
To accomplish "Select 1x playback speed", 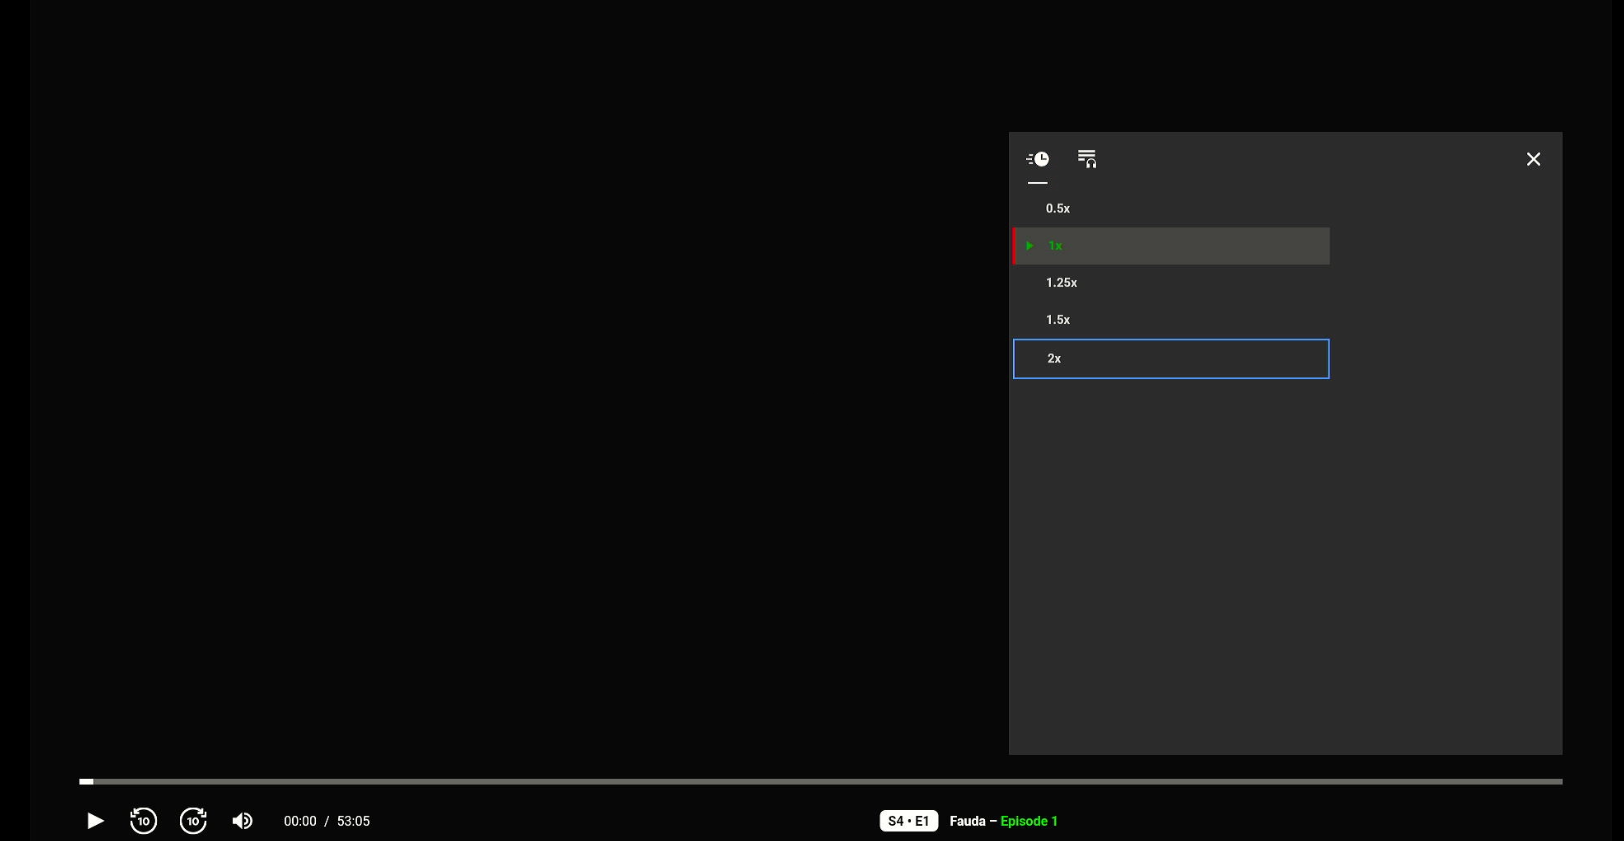I will pyautogui.click(x=1171, y=246).
